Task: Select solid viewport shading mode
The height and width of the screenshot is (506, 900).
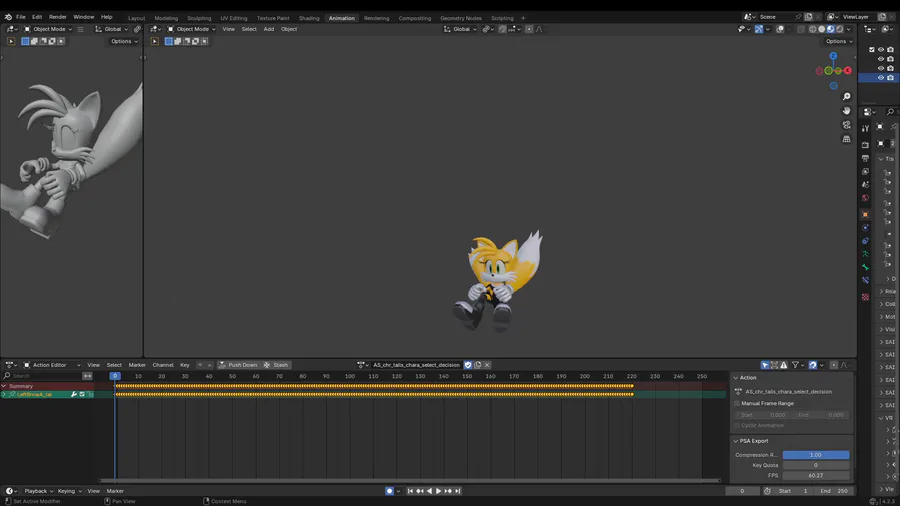Action: 821,29
